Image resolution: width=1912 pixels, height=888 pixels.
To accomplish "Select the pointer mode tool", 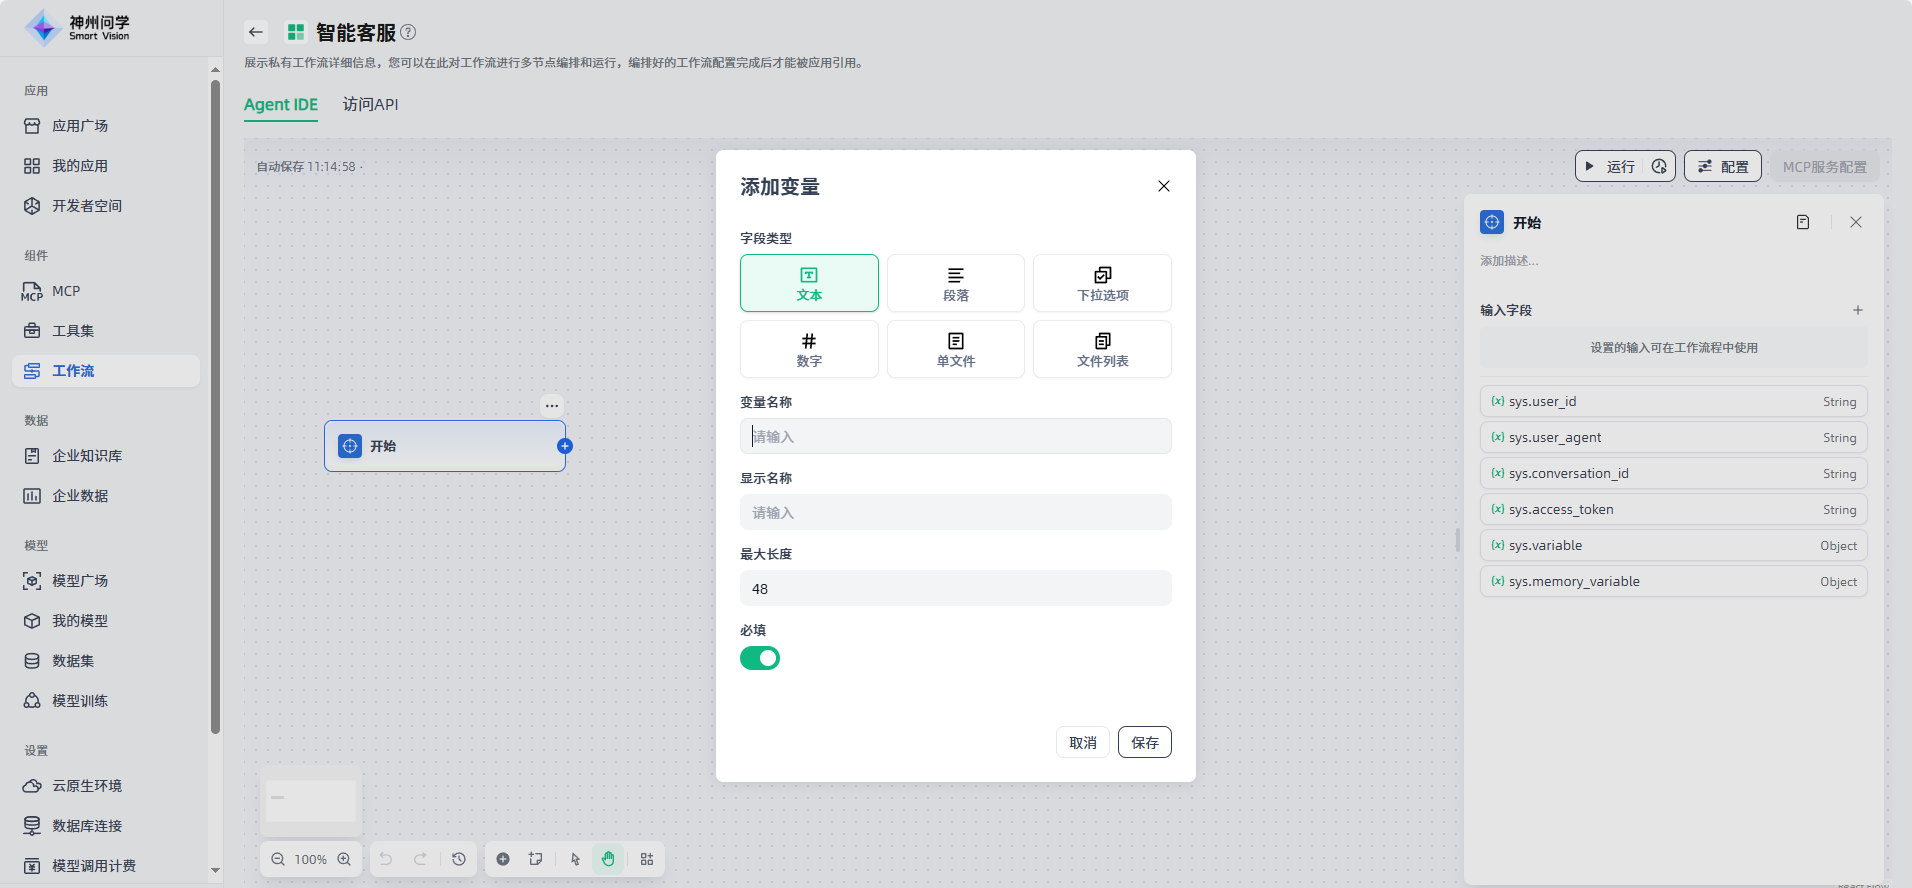I will [x=575, y=859].
